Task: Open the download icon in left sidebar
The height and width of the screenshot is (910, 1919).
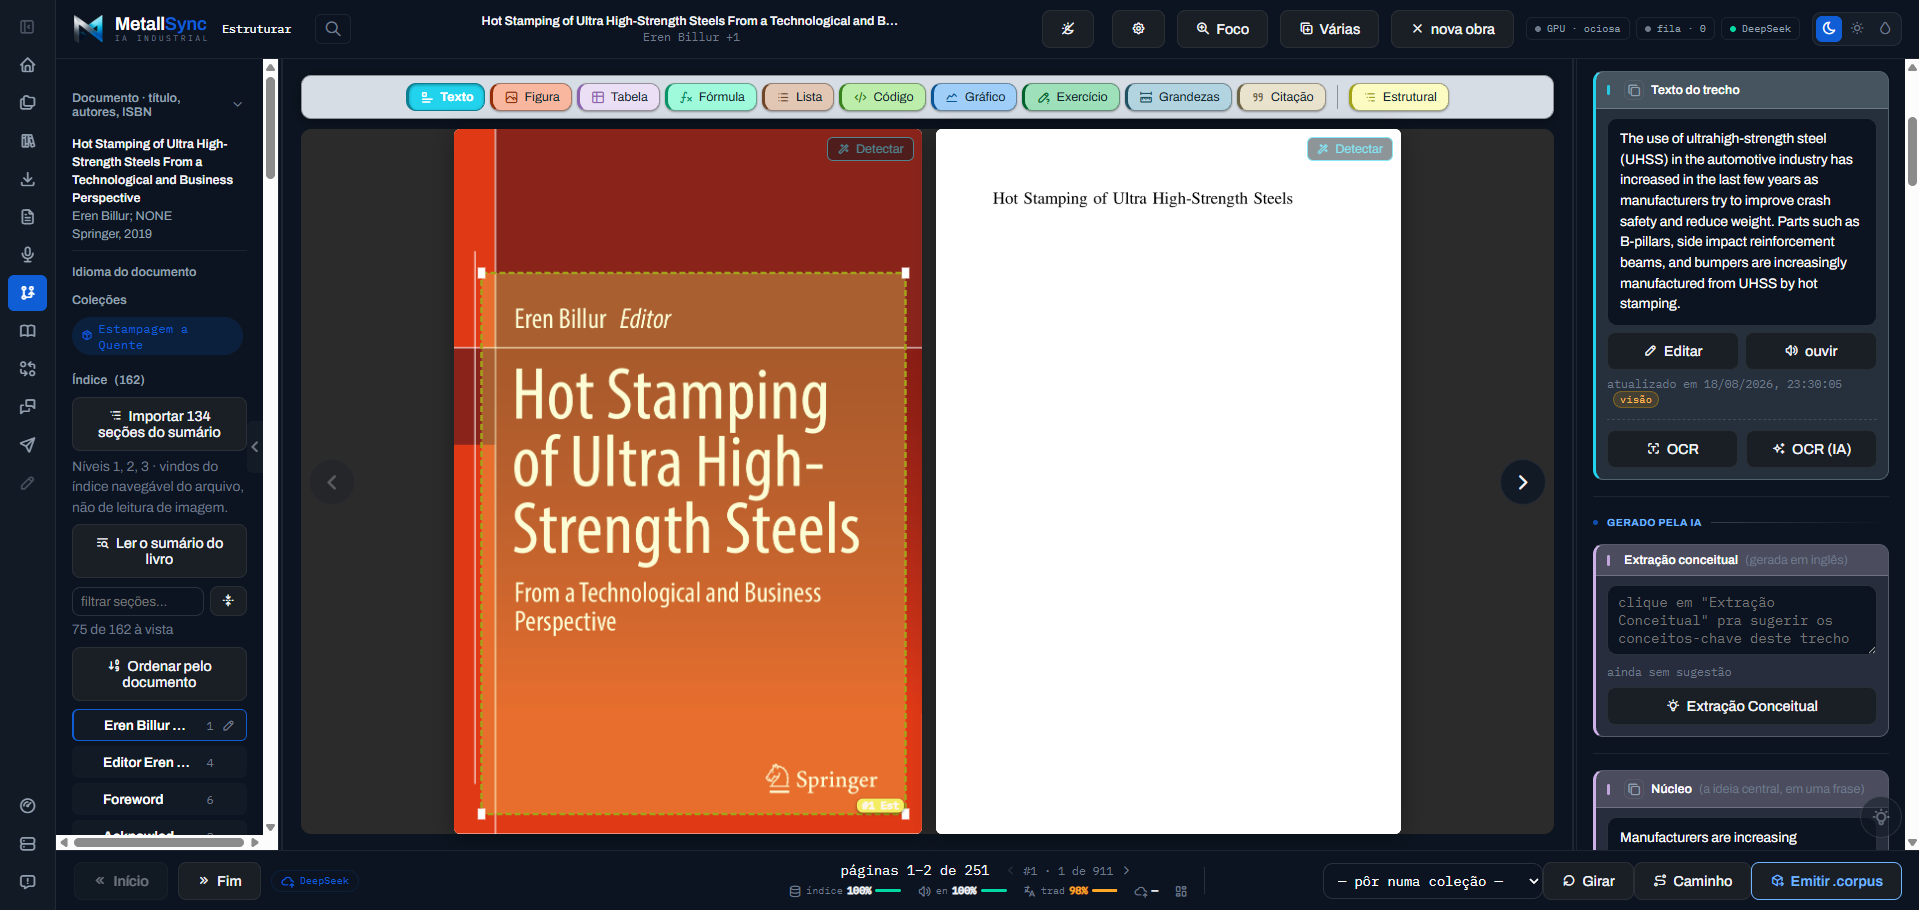Action: point(28,179)
